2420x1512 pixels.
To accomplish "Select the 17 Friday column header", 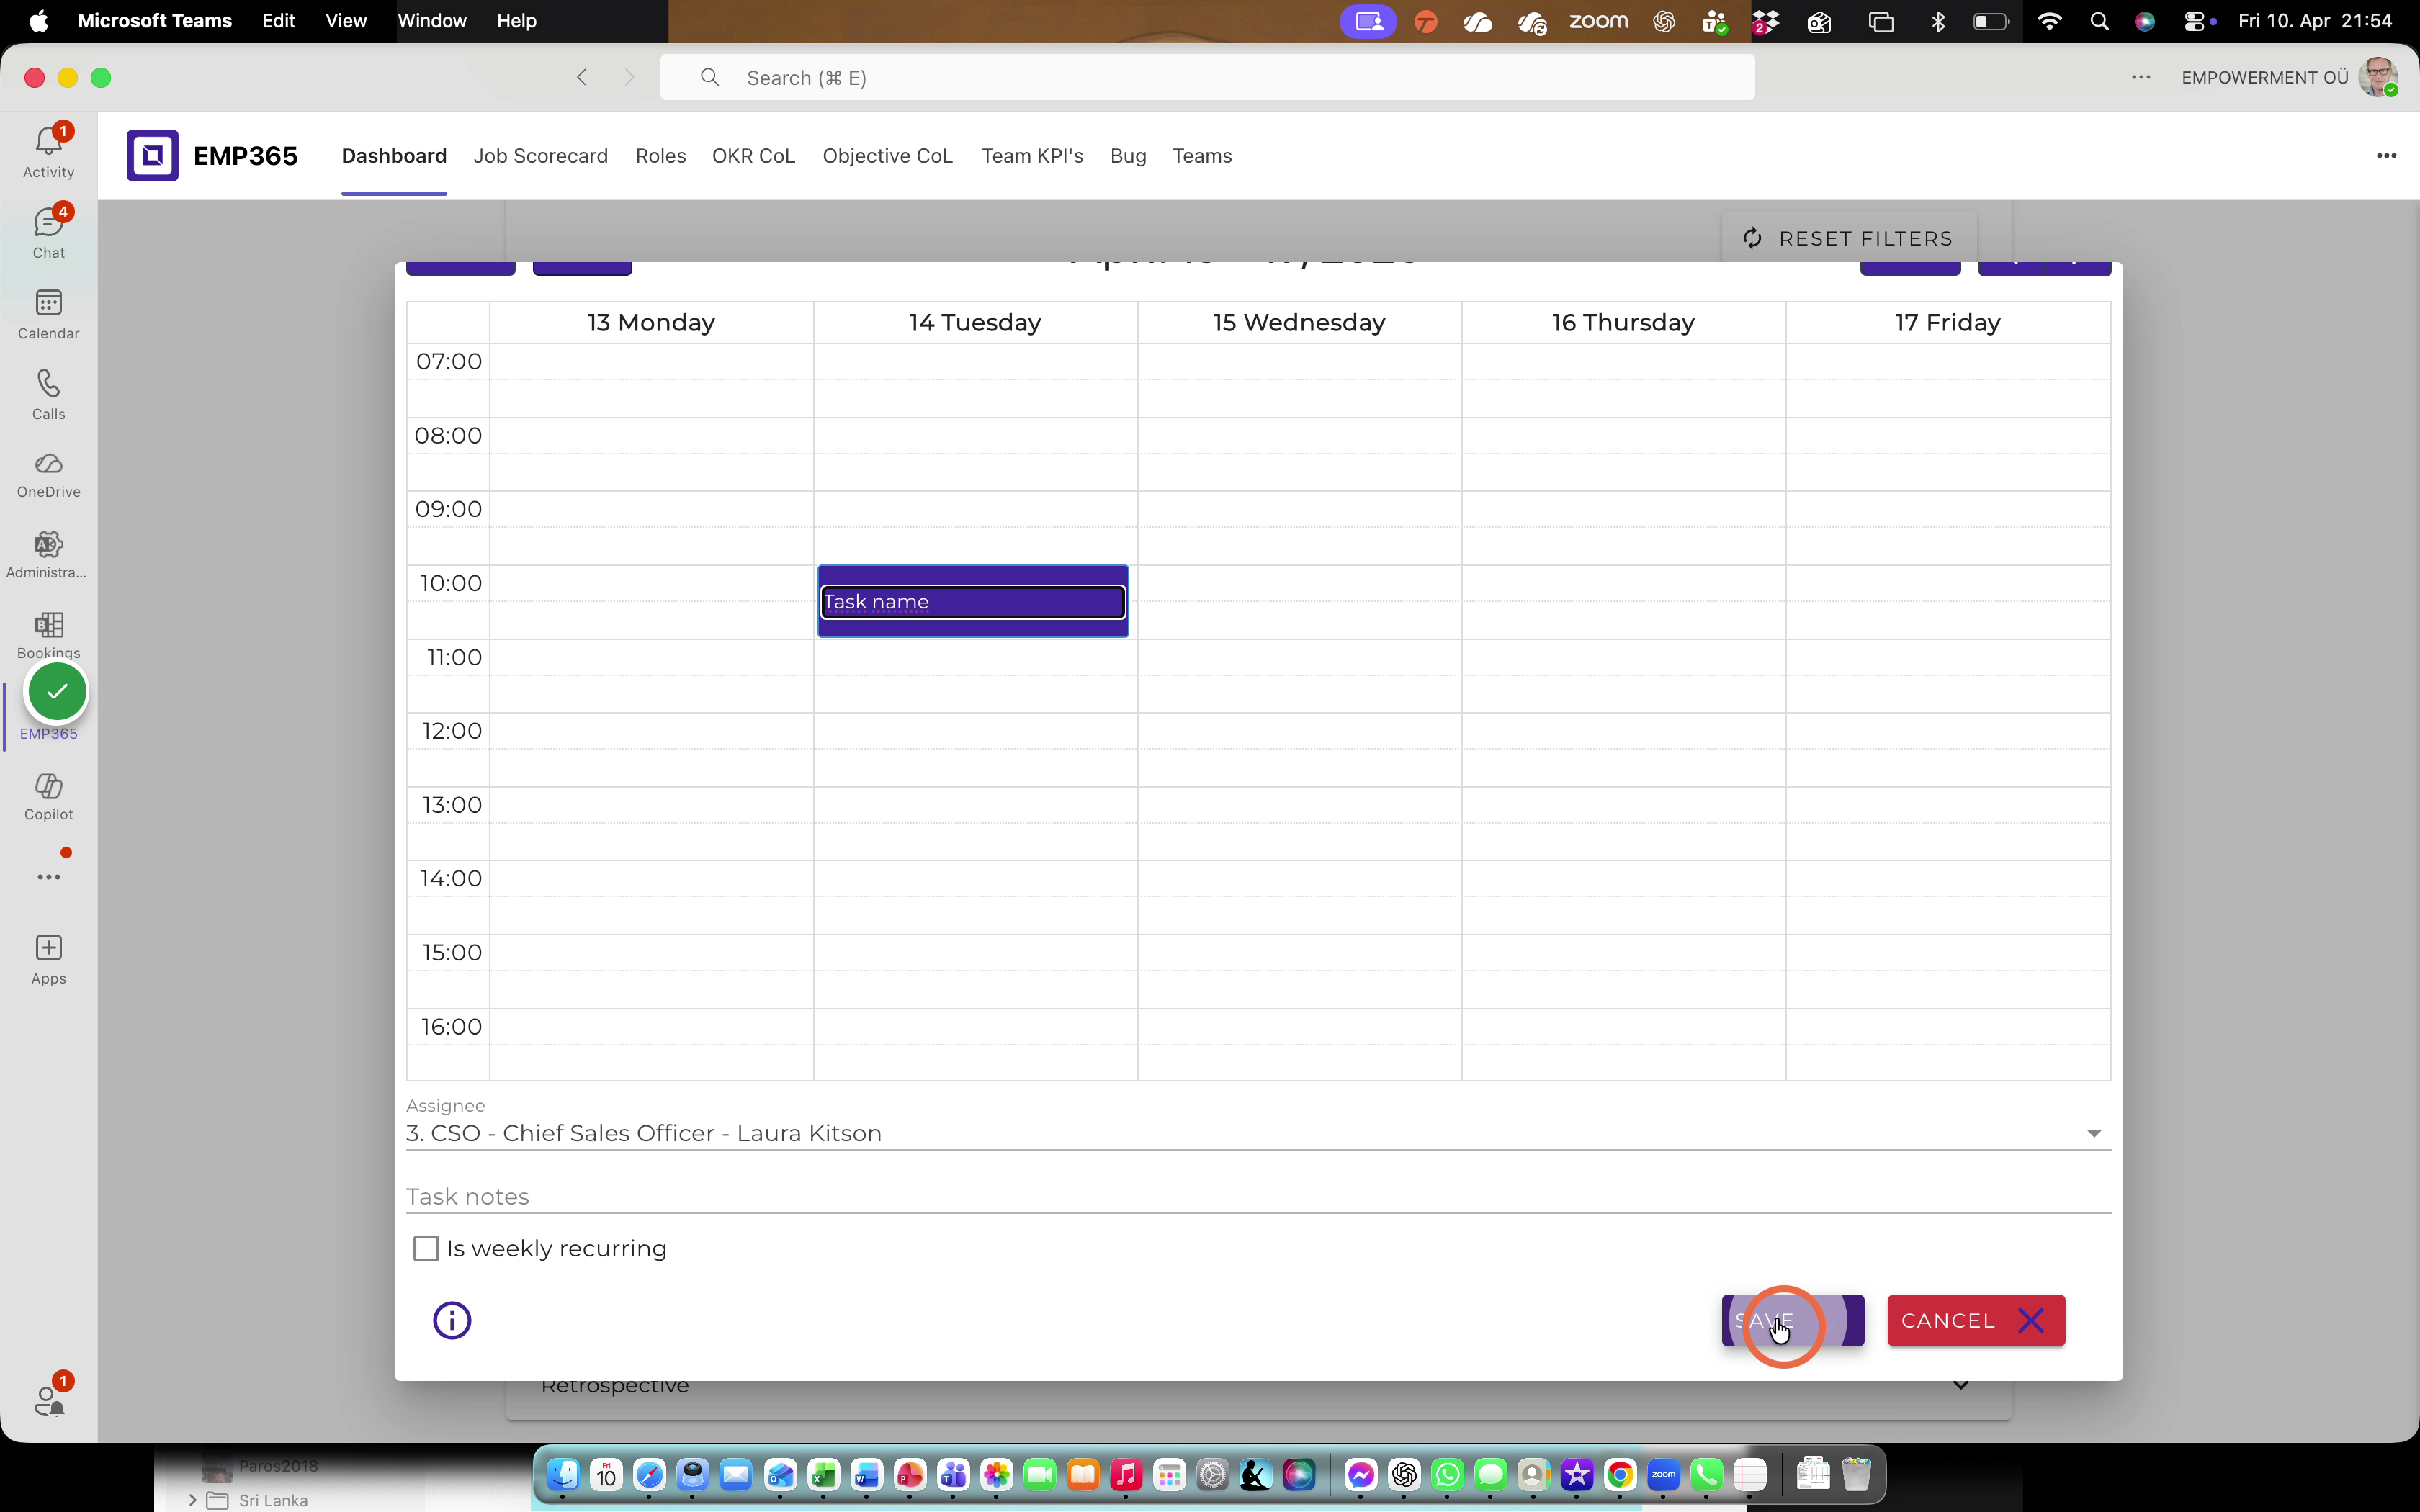I will point(1947,322).
